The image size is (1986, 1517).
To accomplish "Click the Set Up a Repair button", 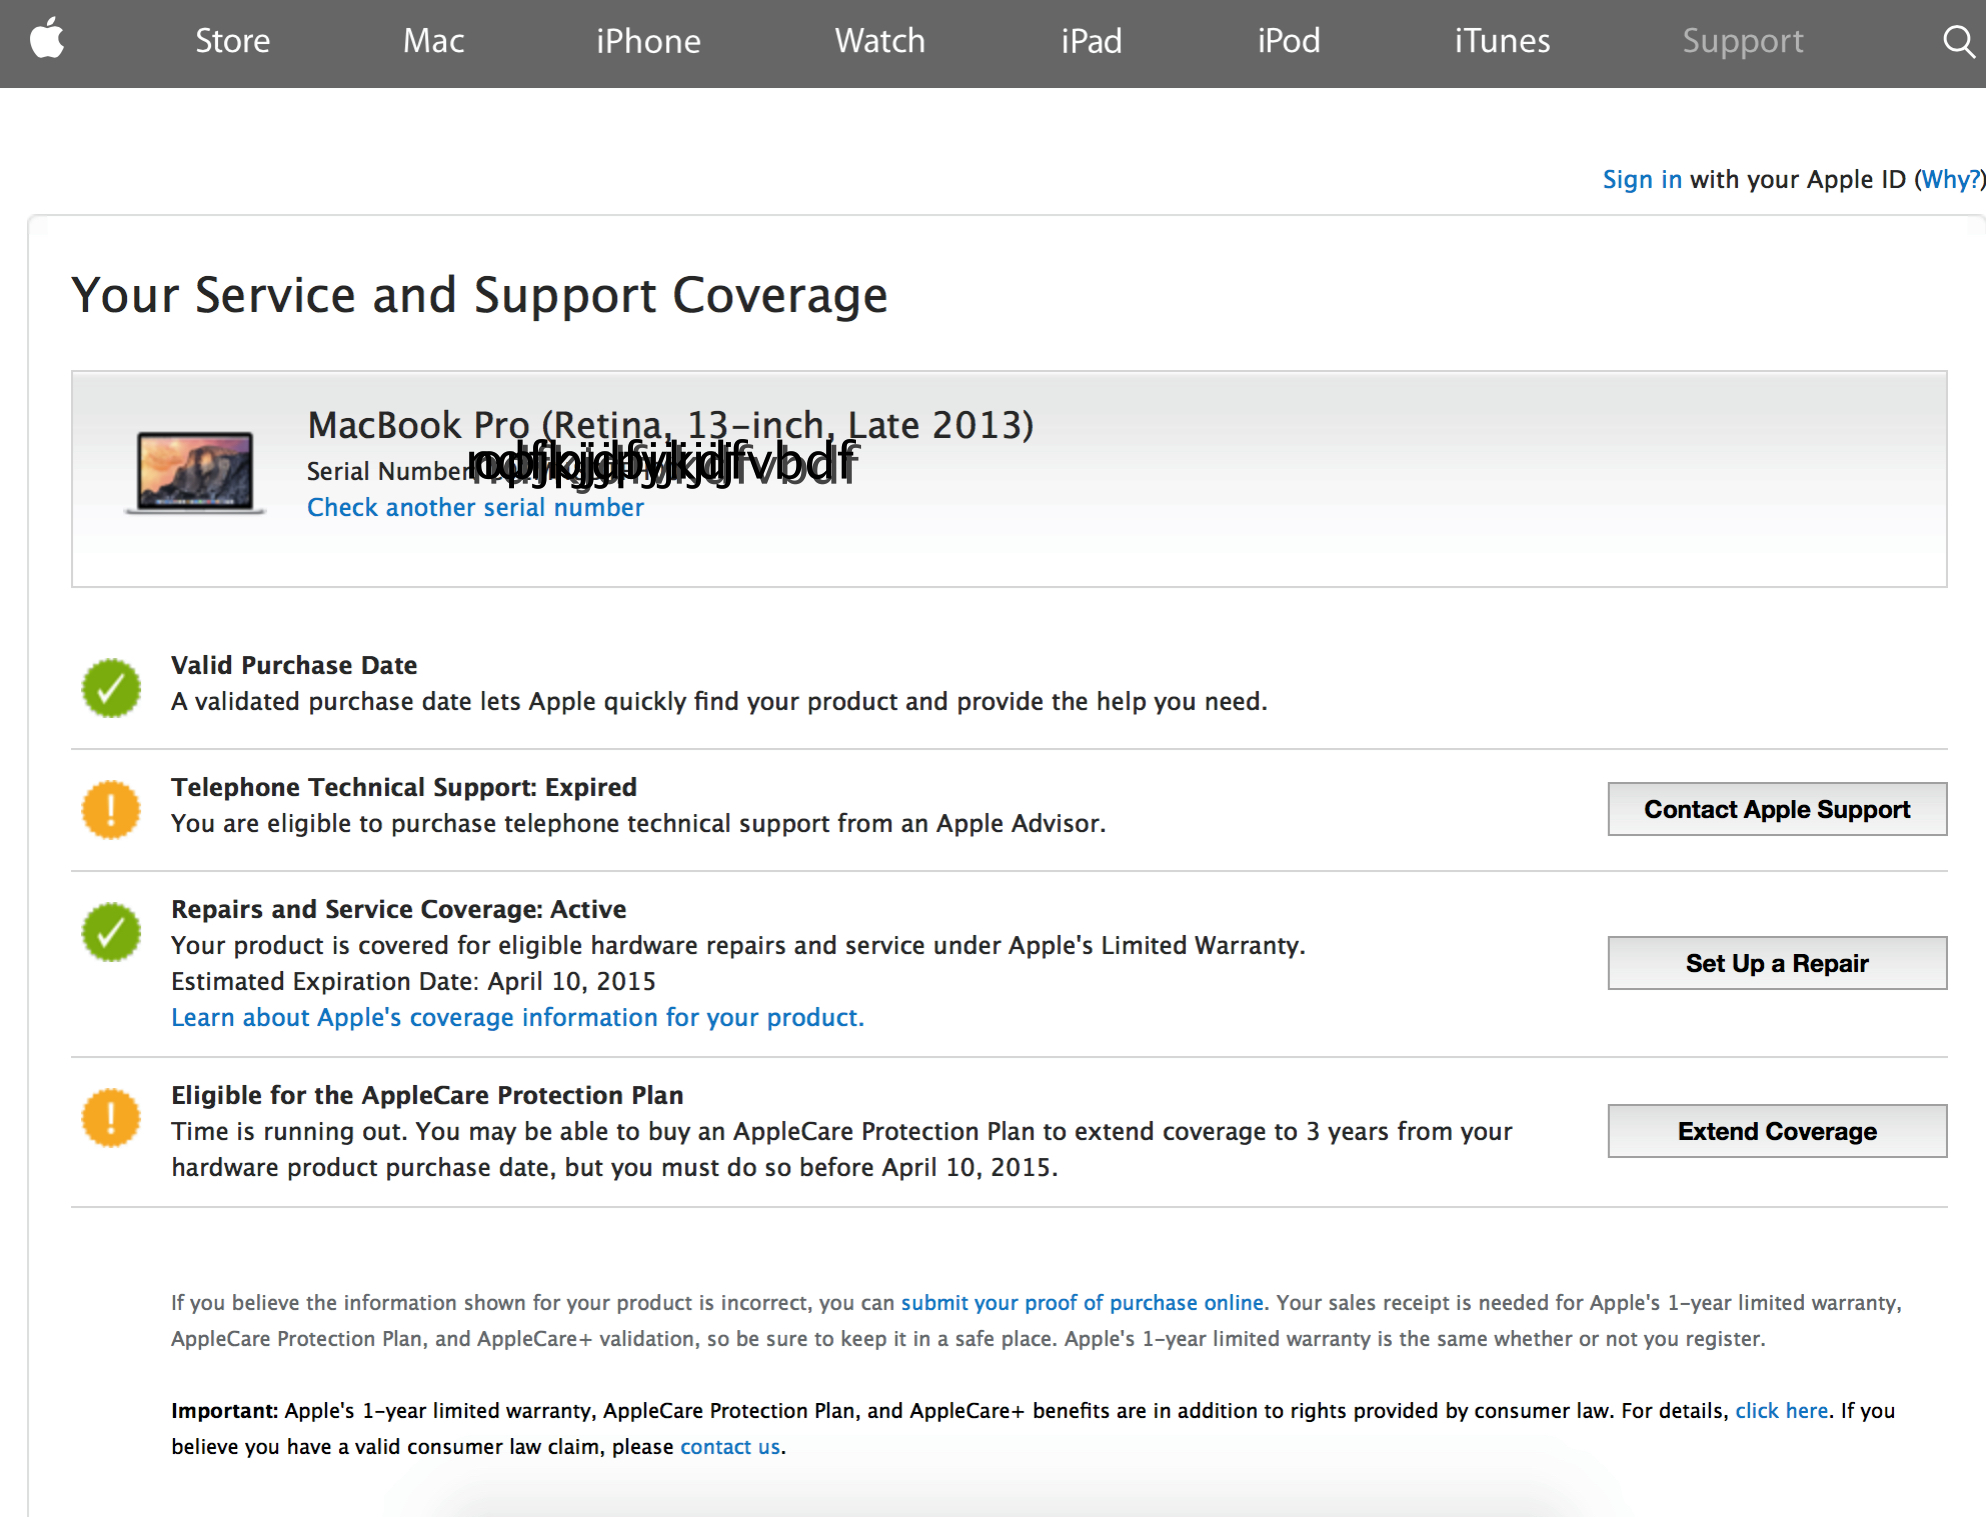I will pyautogui.click(x=1777, y=963).
